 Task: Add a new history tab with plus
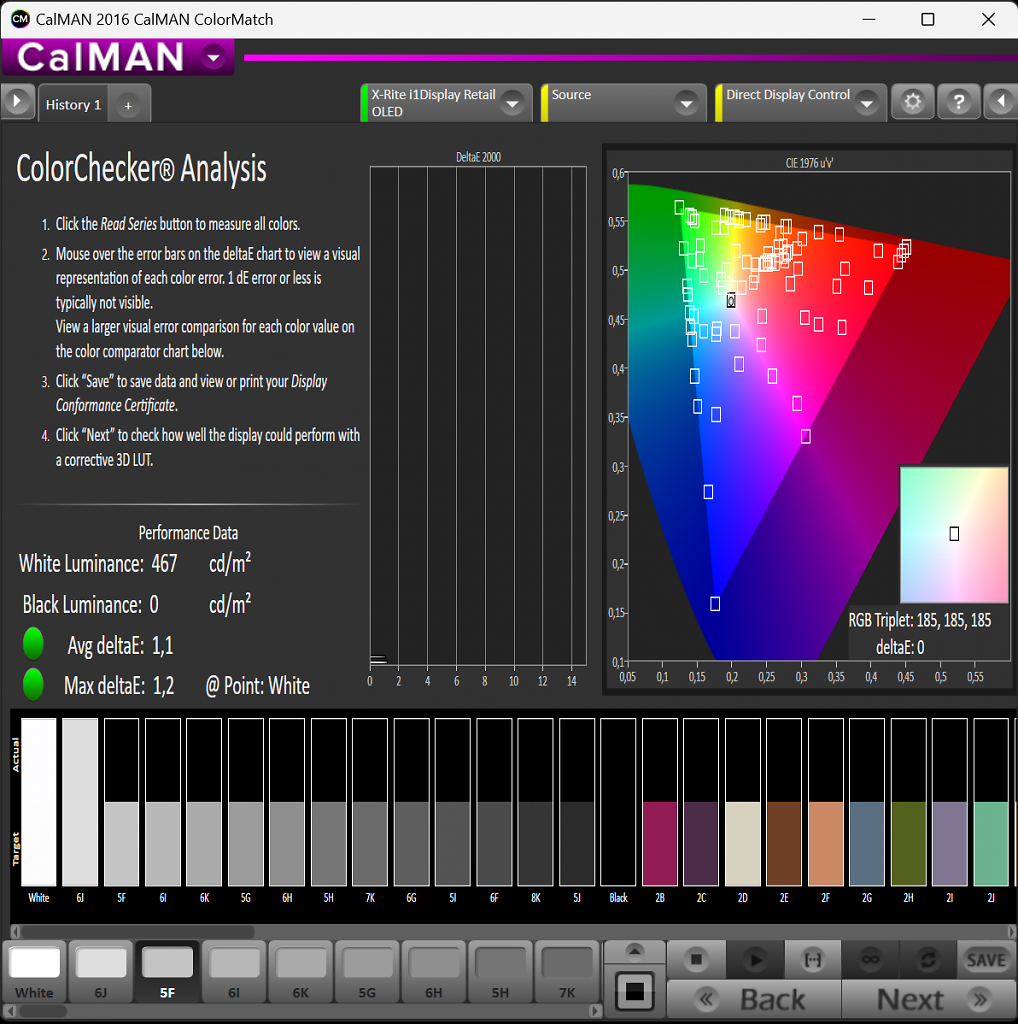[129, 106]
